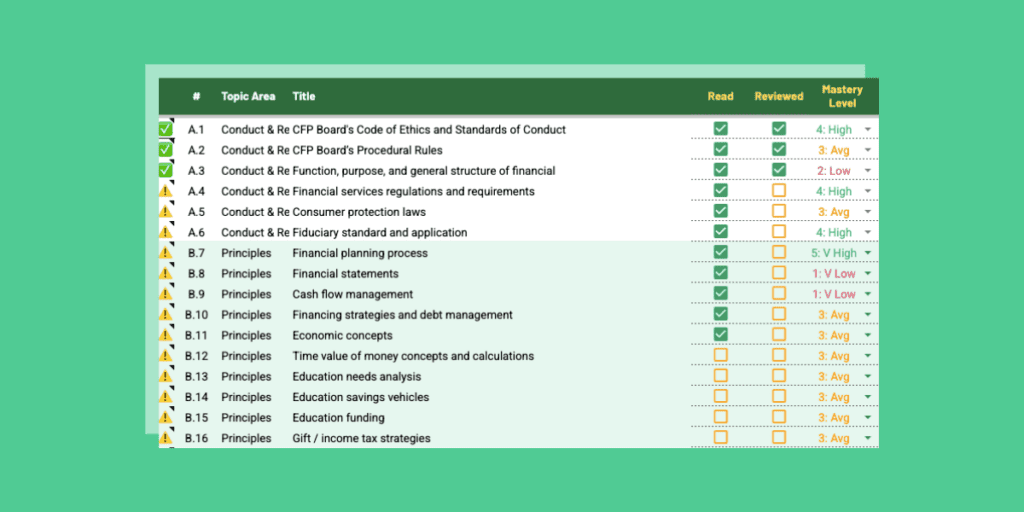Open Mastery Level dropdown for A.2

pyautogui.click(x=868, y=150)
